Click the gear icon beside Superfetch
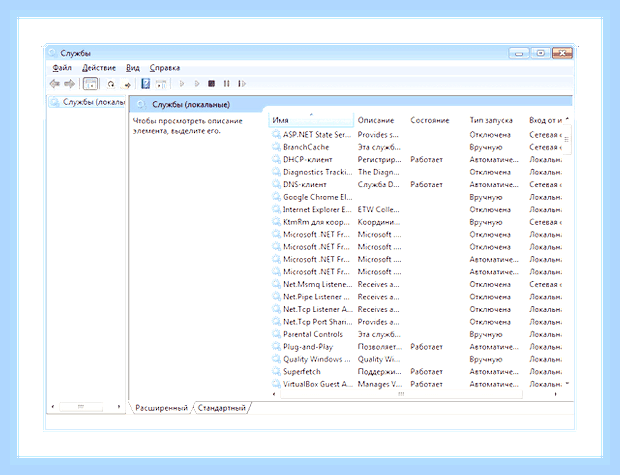This screenshot has width=620, height=475. click(276, 371)
